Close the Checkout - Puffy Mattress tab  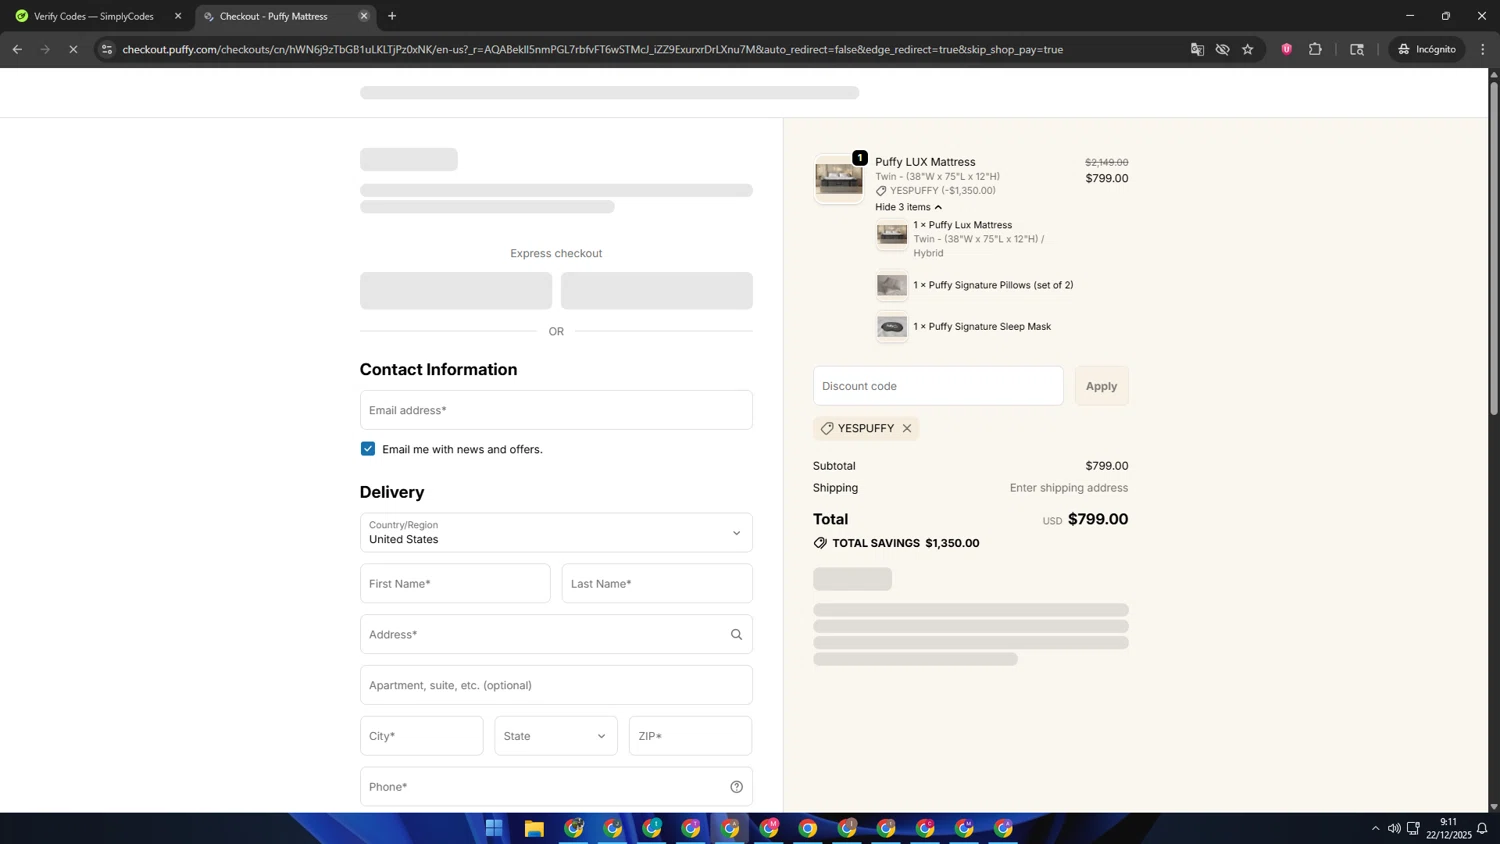(364, 16)
